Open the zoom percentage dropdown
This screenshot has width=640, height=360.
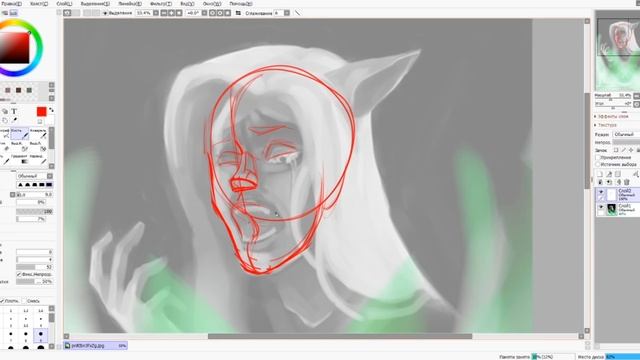(156, 13)
